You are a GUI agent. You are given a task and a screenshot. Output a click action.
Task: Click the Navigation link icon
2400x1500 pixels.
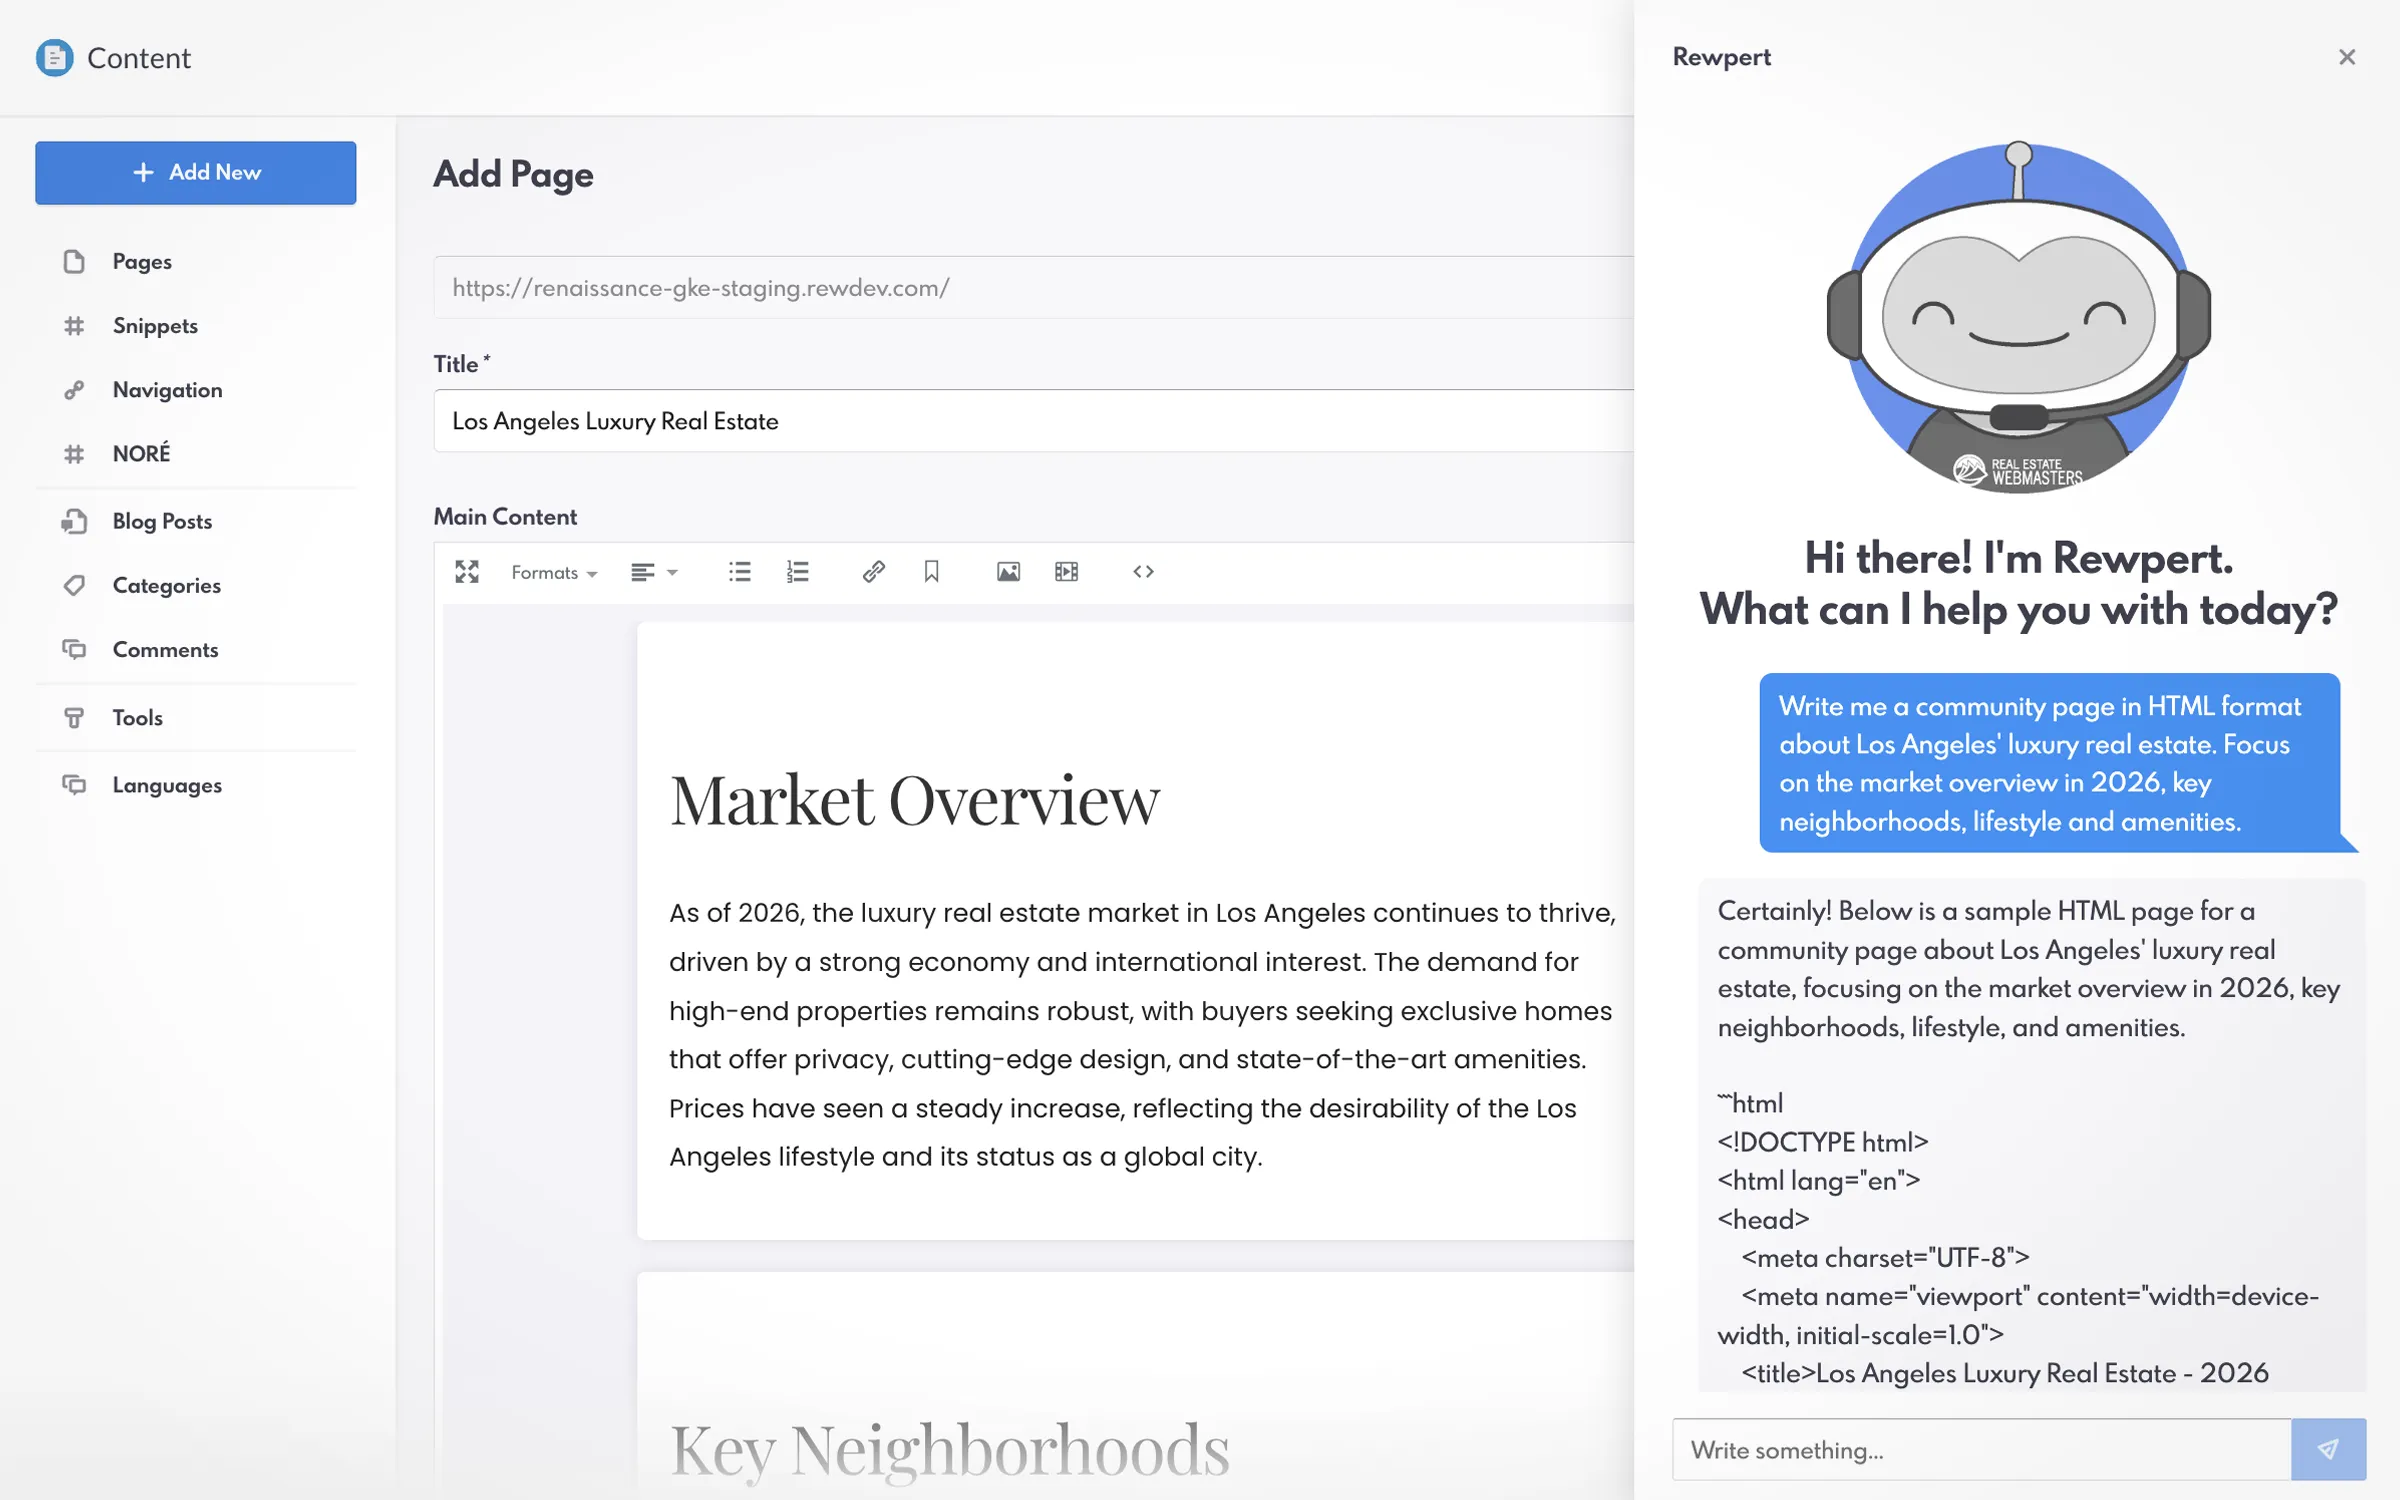[x=74, y=389]
